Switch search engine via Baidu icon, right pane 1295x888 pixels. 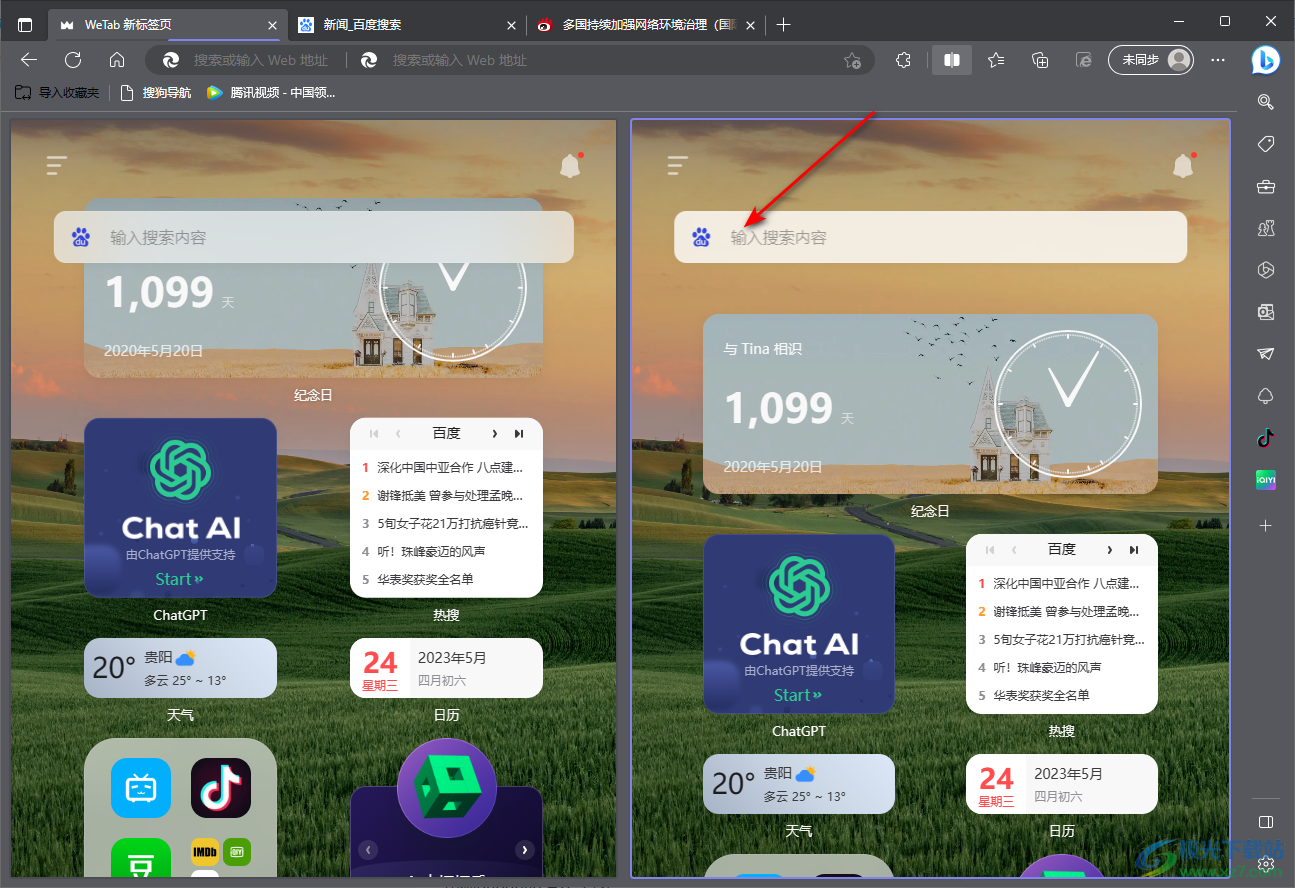point(701,237)
